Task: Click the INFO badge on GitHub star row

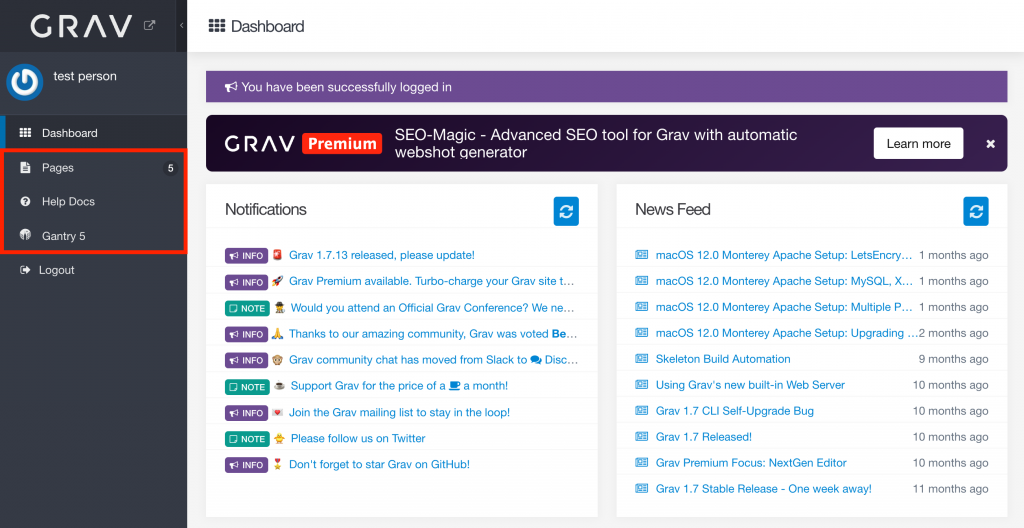Action: [x=246, y=465]
